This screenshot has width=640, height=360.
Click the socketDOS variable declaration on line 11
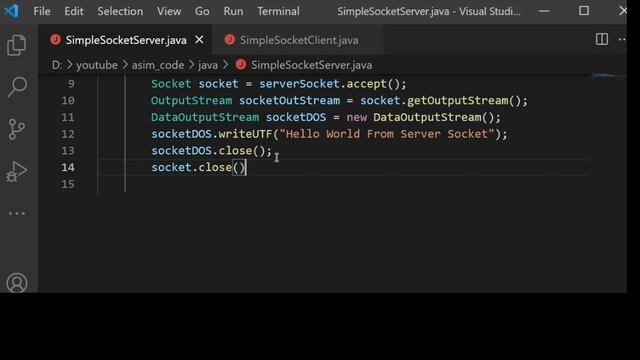(296, 117)
